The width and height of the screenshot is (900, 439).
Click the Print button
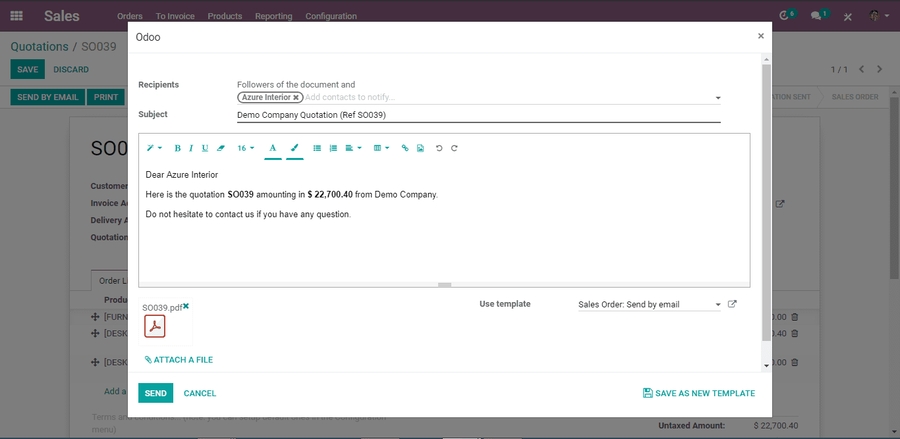point(106,97)
